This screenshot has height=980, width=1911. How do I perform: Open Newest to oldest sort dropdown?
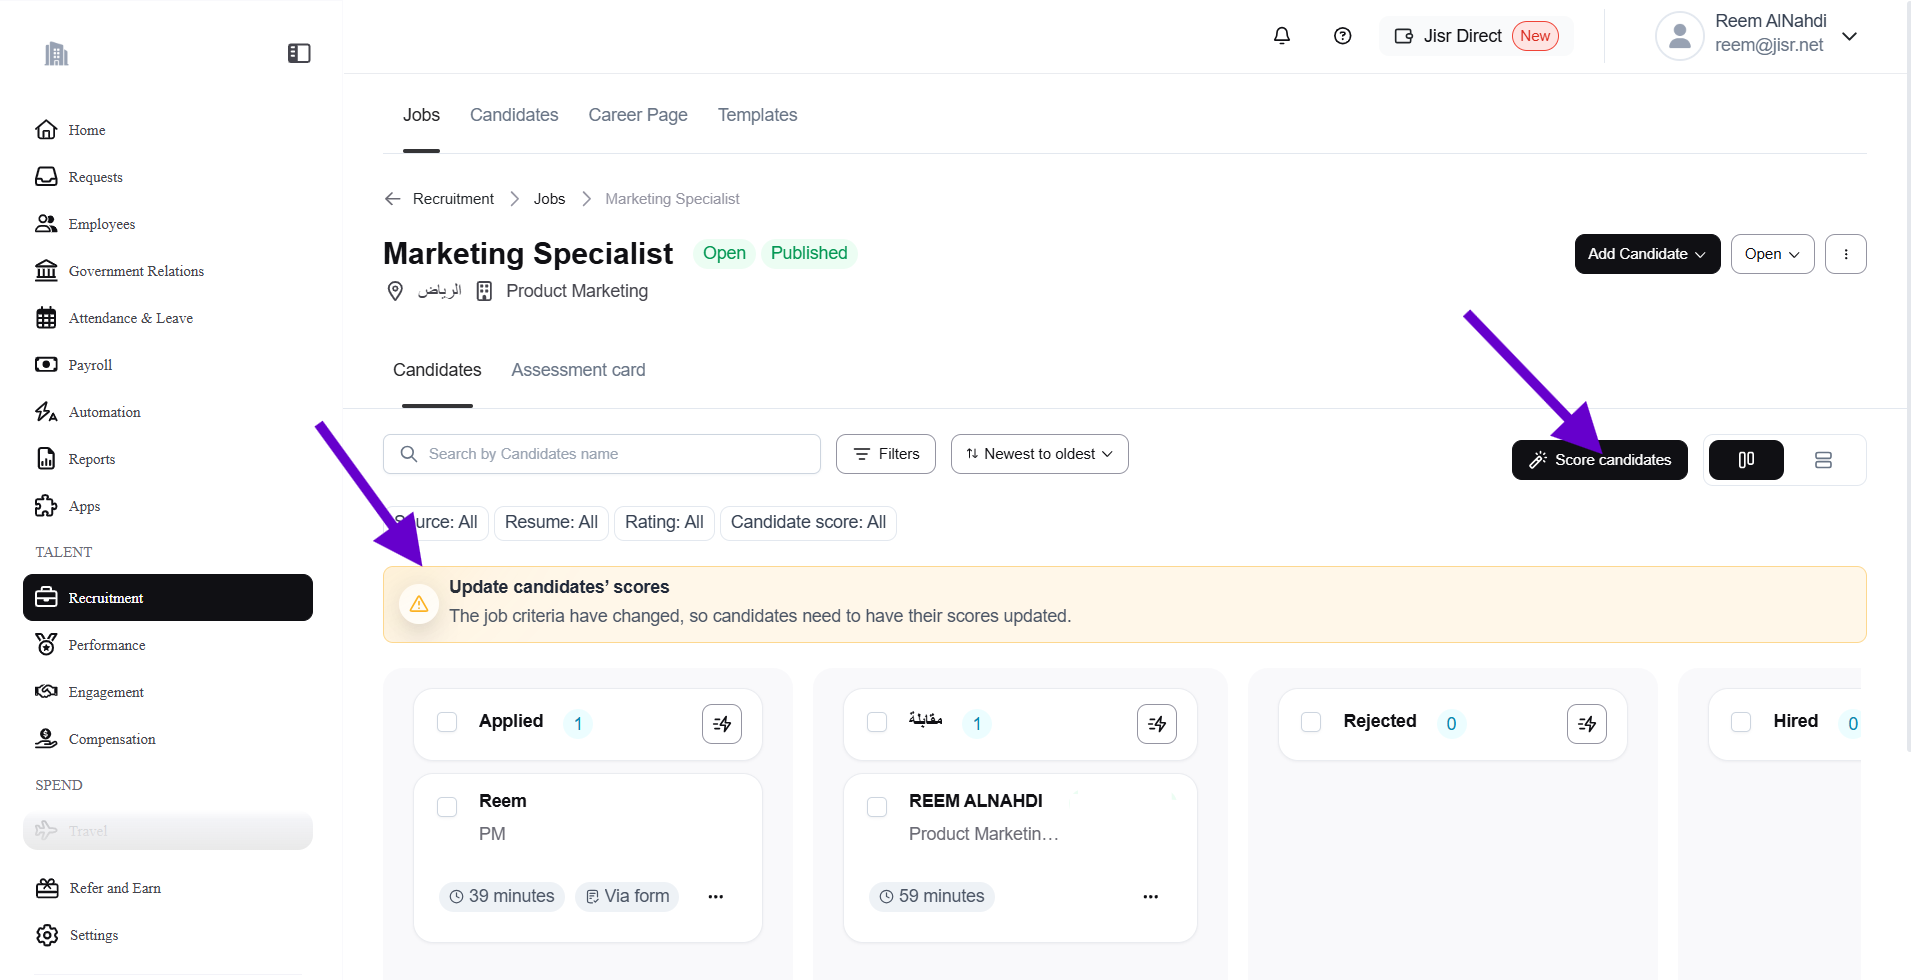click(1039, 454)
